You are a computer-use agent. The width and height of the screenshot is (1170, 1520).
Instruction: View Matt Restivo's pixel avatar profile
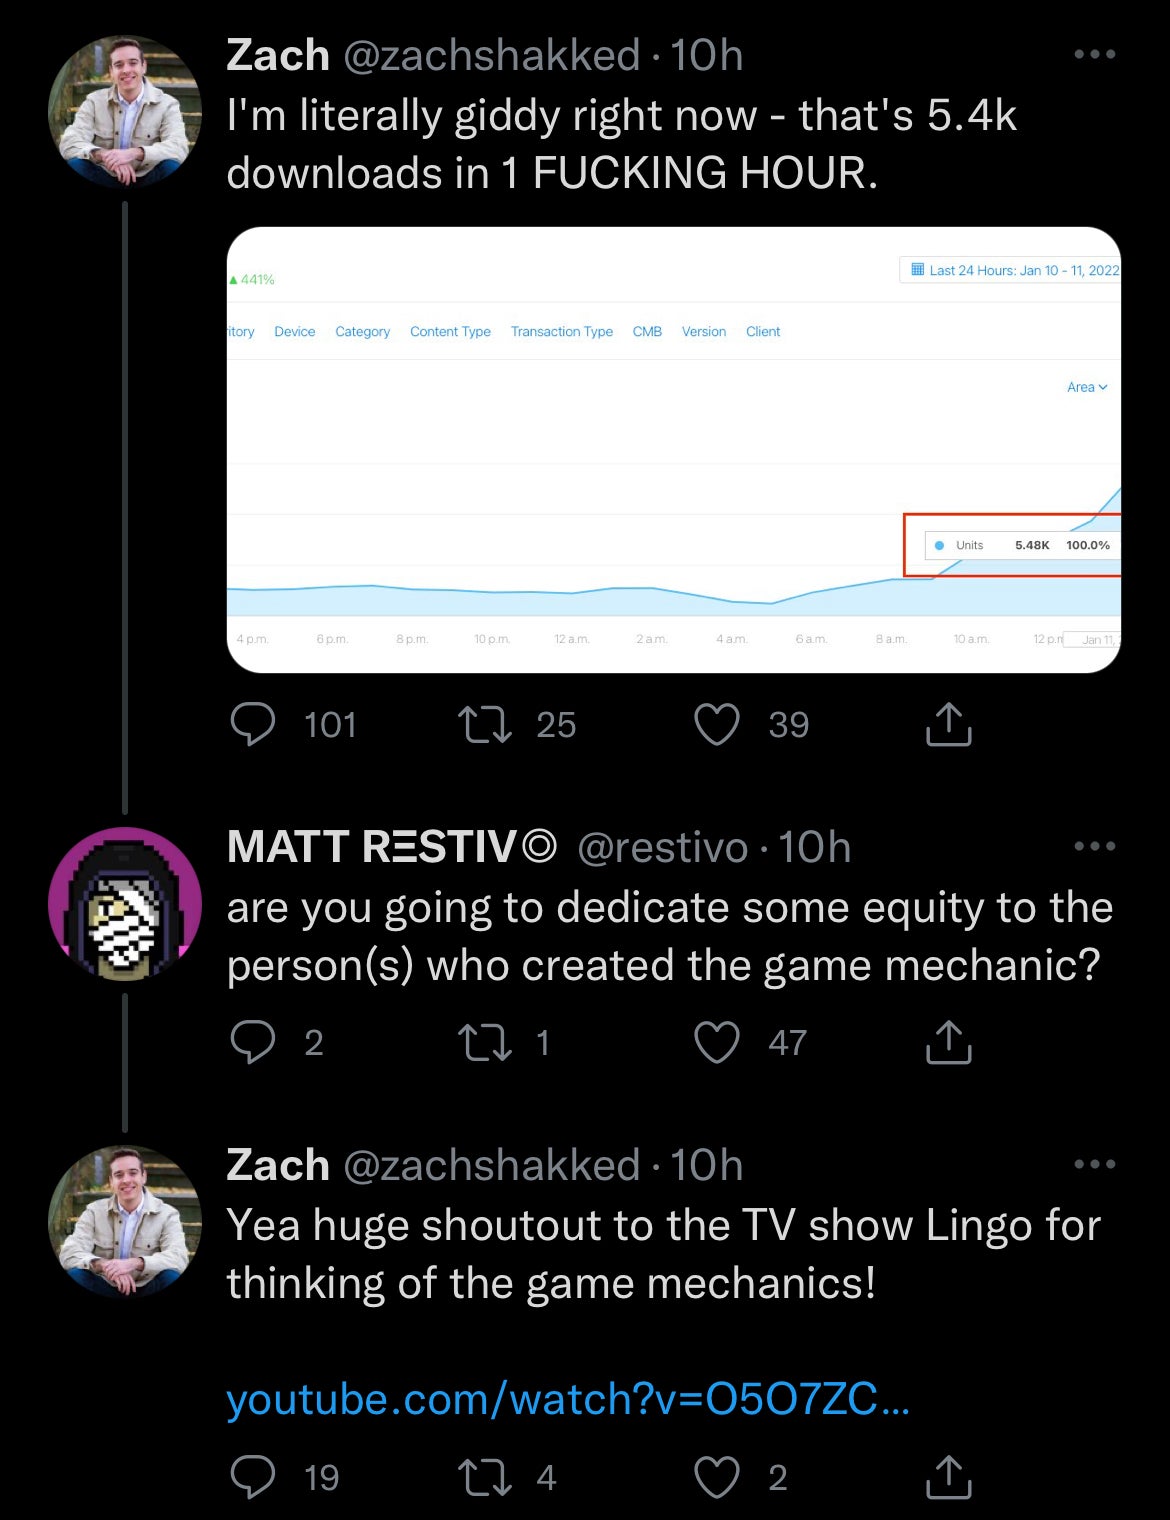click(125, 904)
